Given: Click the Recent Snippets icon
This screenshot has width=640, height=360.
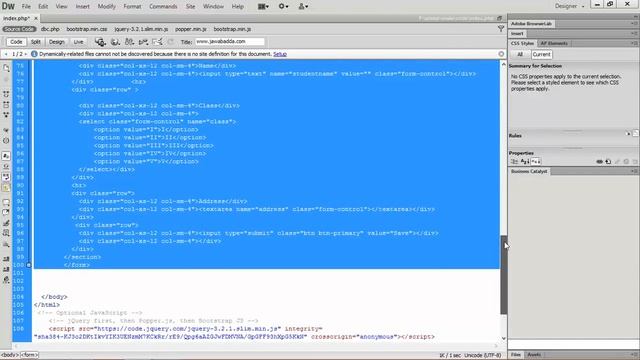Looking at the screenshot, I should 6,233.
